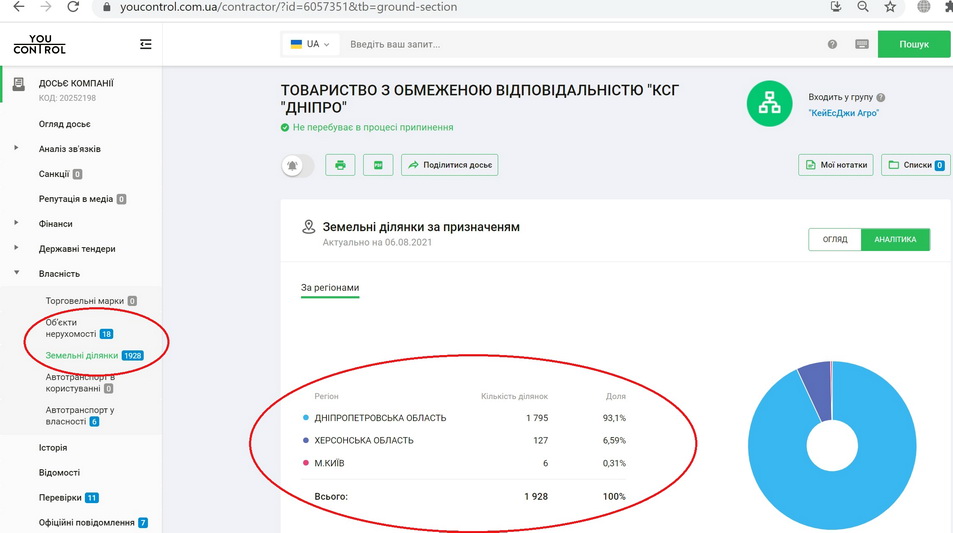The width and height of the screenshot is (953, 533).
Task: Collapse the Власність sidebar section
Action: click(x=16, y=273)
